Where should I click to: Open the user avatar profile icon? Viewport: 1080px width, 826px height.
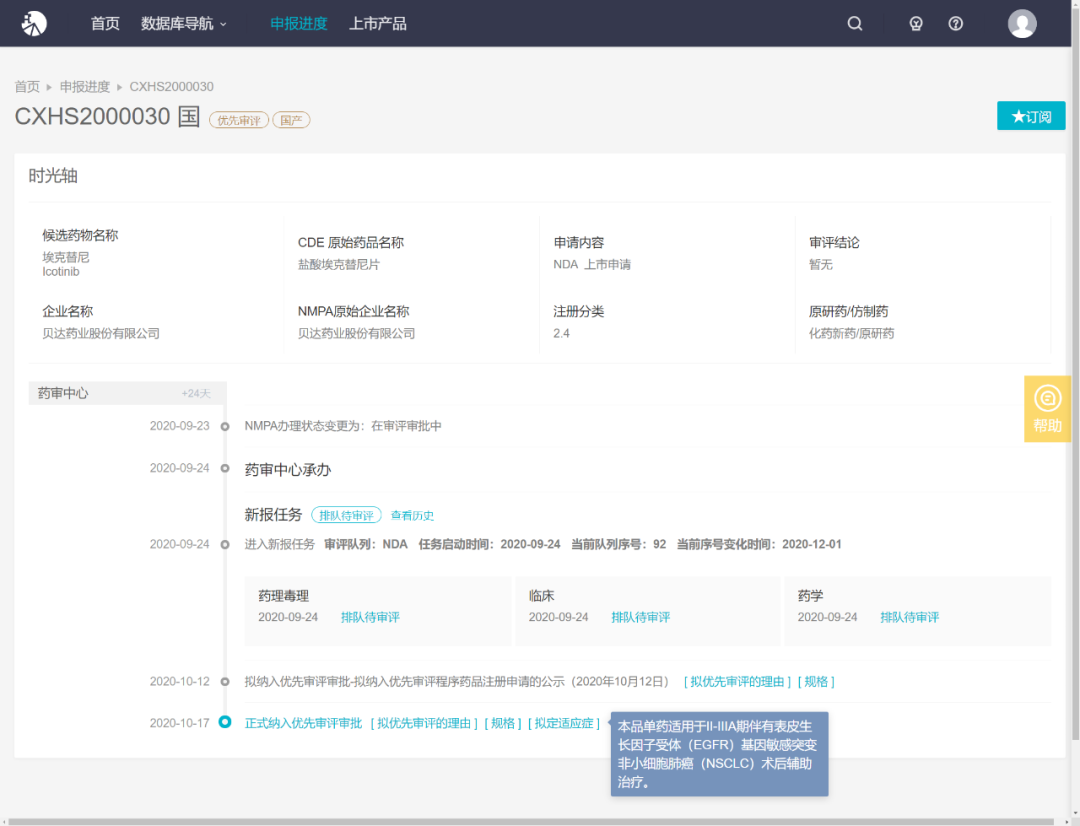(x=1022, y=23)
